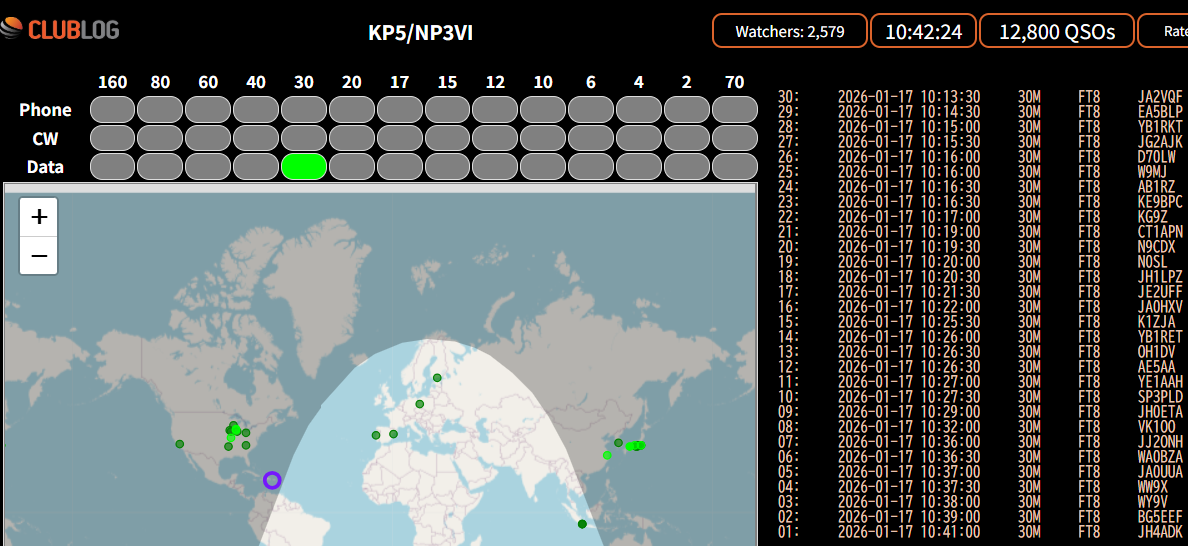The height and width of the screenshot is (546, 1188).
Task: Click the green marker over Portugal
Action: (x=376, y=435)
